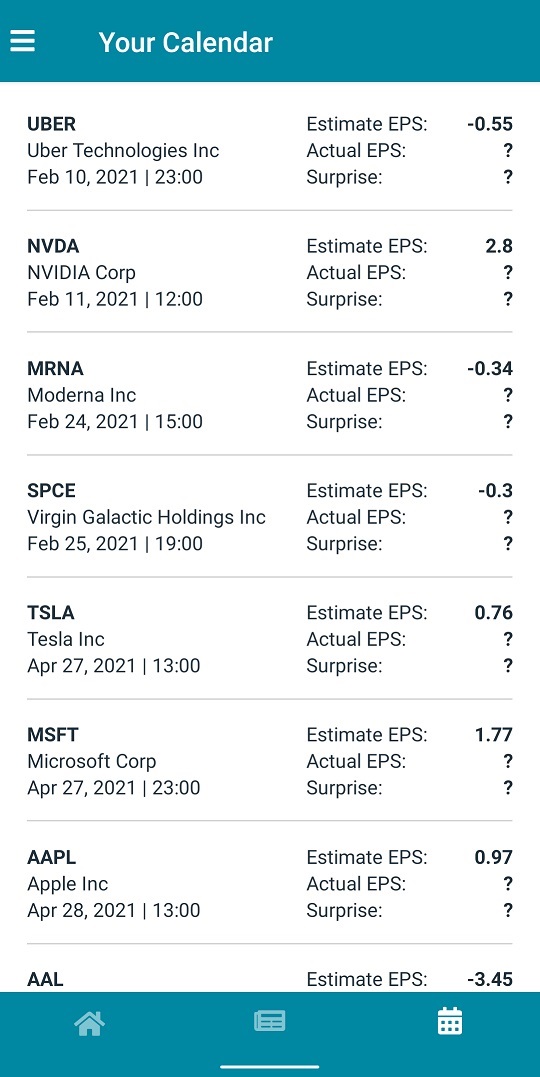Viewport: 540px width, 1077px height.
Task: Select the MRNA ticker symbol
Action: pos(55,368)
